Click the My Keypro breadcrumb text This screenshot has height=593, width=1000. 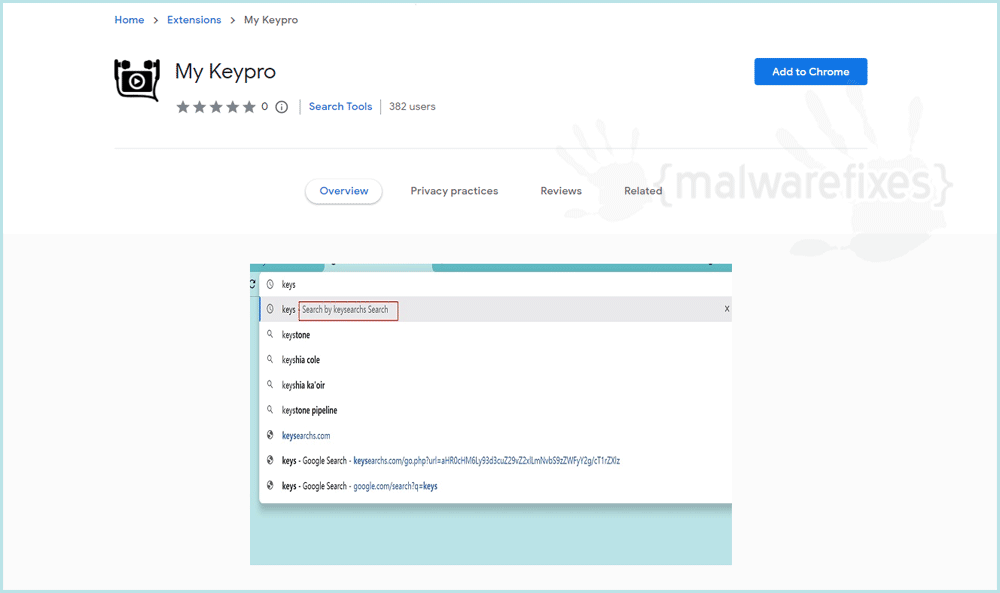[x=271, y=20]
